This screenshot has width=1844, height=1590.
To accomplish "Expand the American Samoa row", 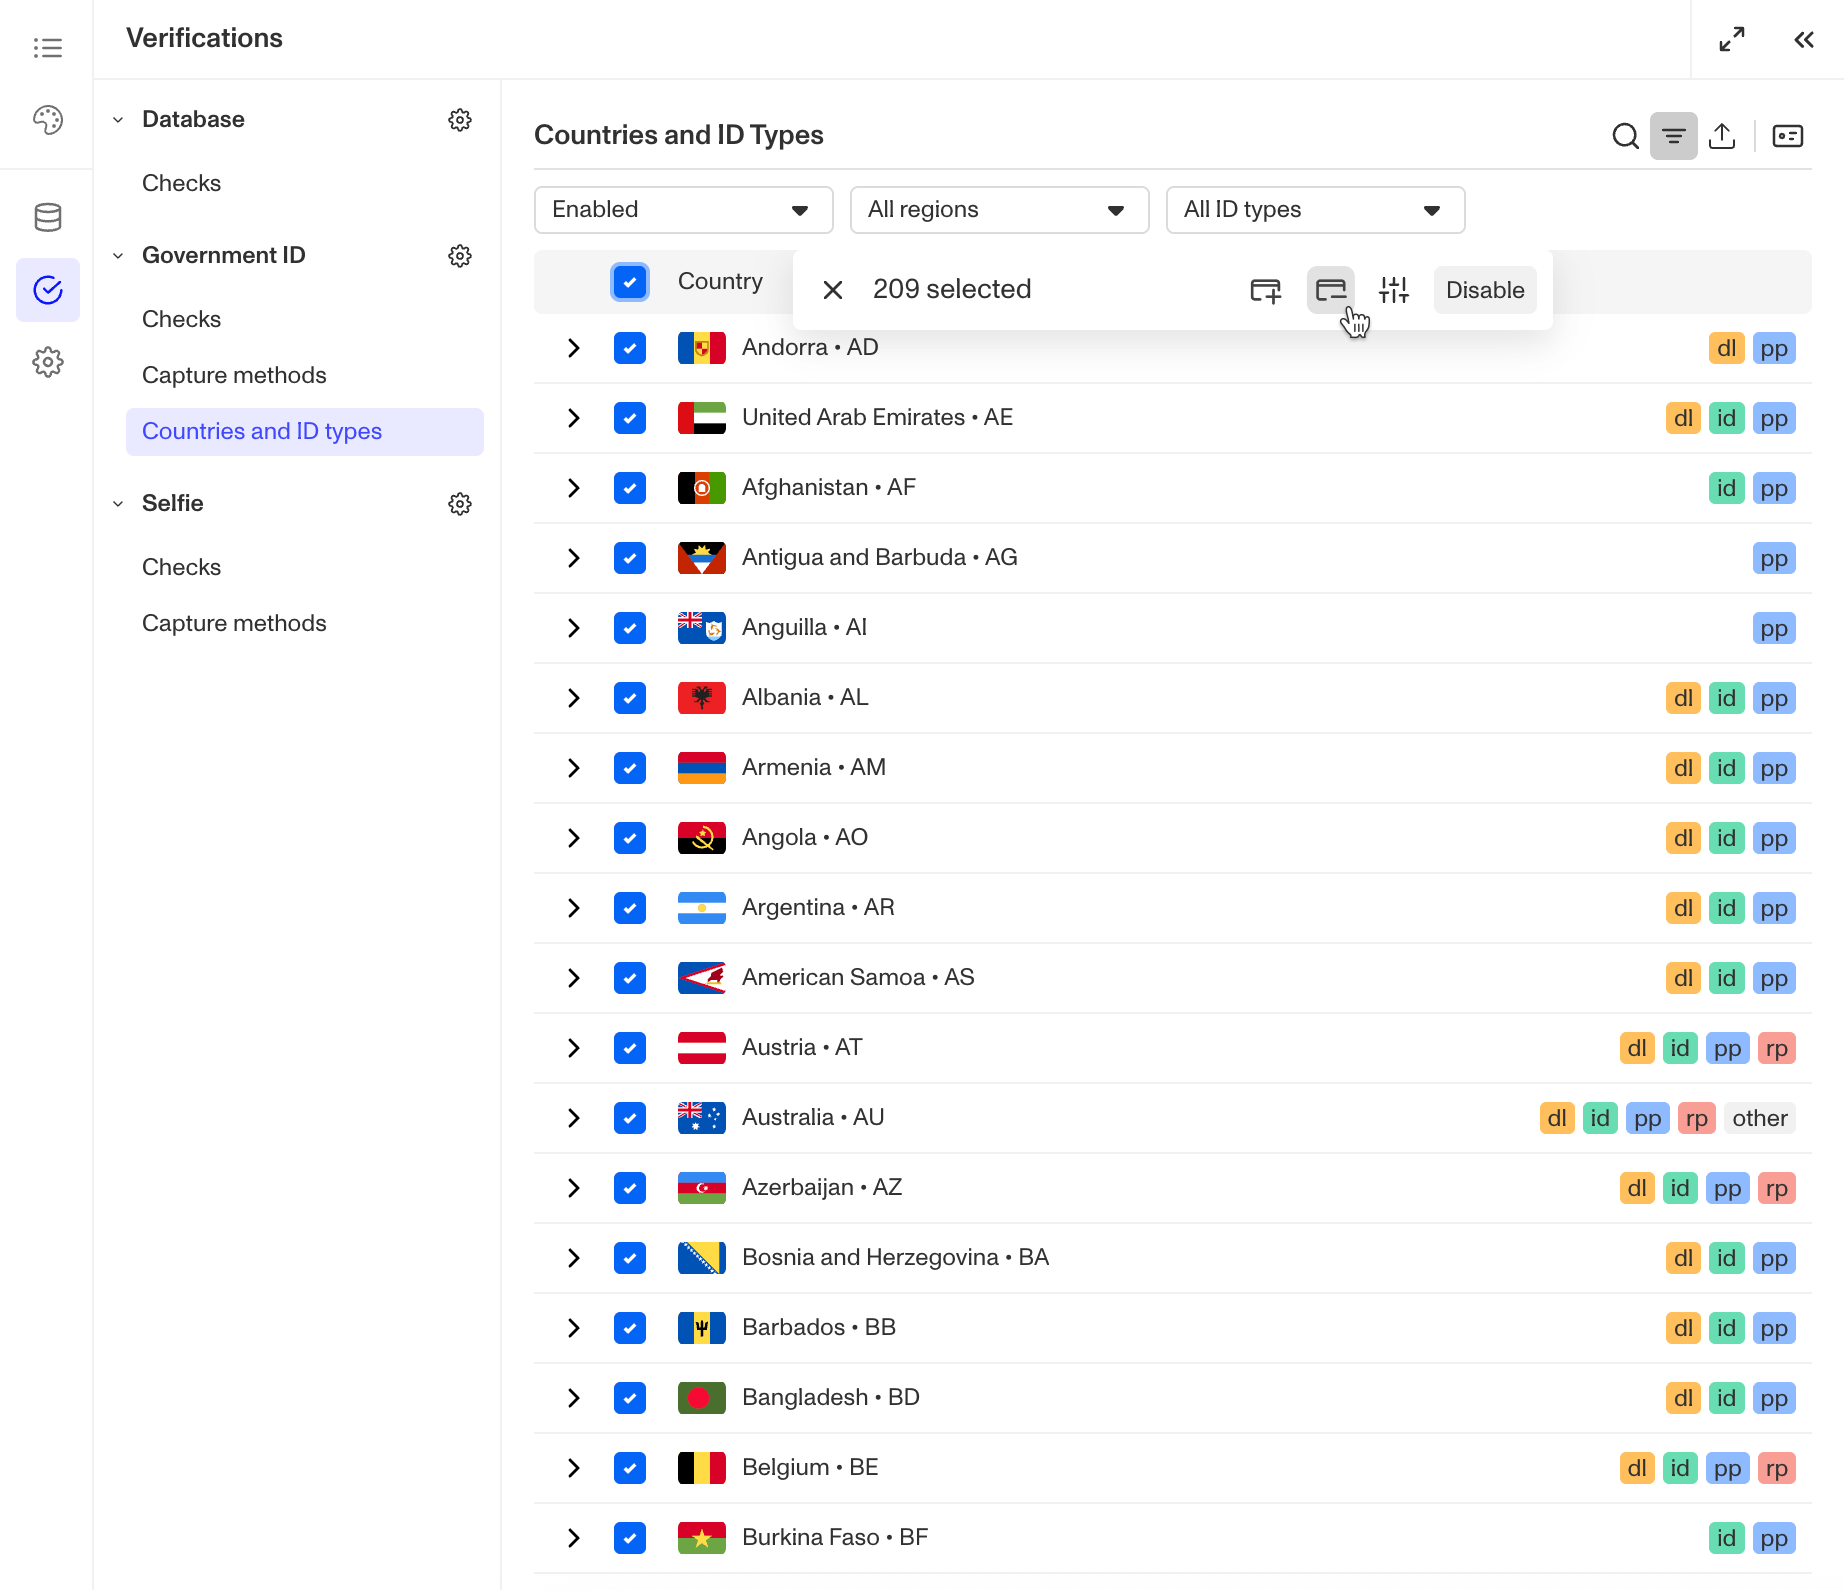I will click(x=574, y=978).
